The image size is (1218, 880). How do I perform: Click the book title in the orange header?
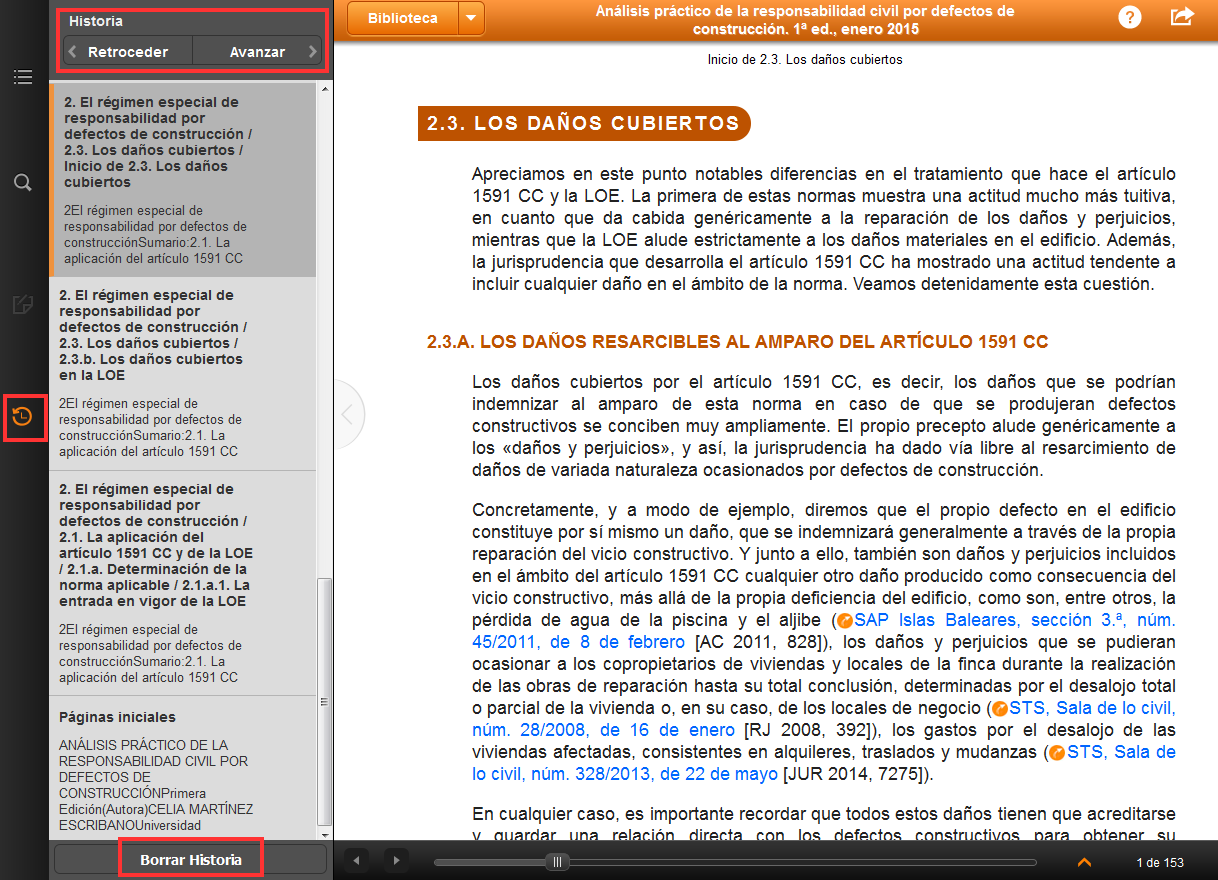point(804,20)
